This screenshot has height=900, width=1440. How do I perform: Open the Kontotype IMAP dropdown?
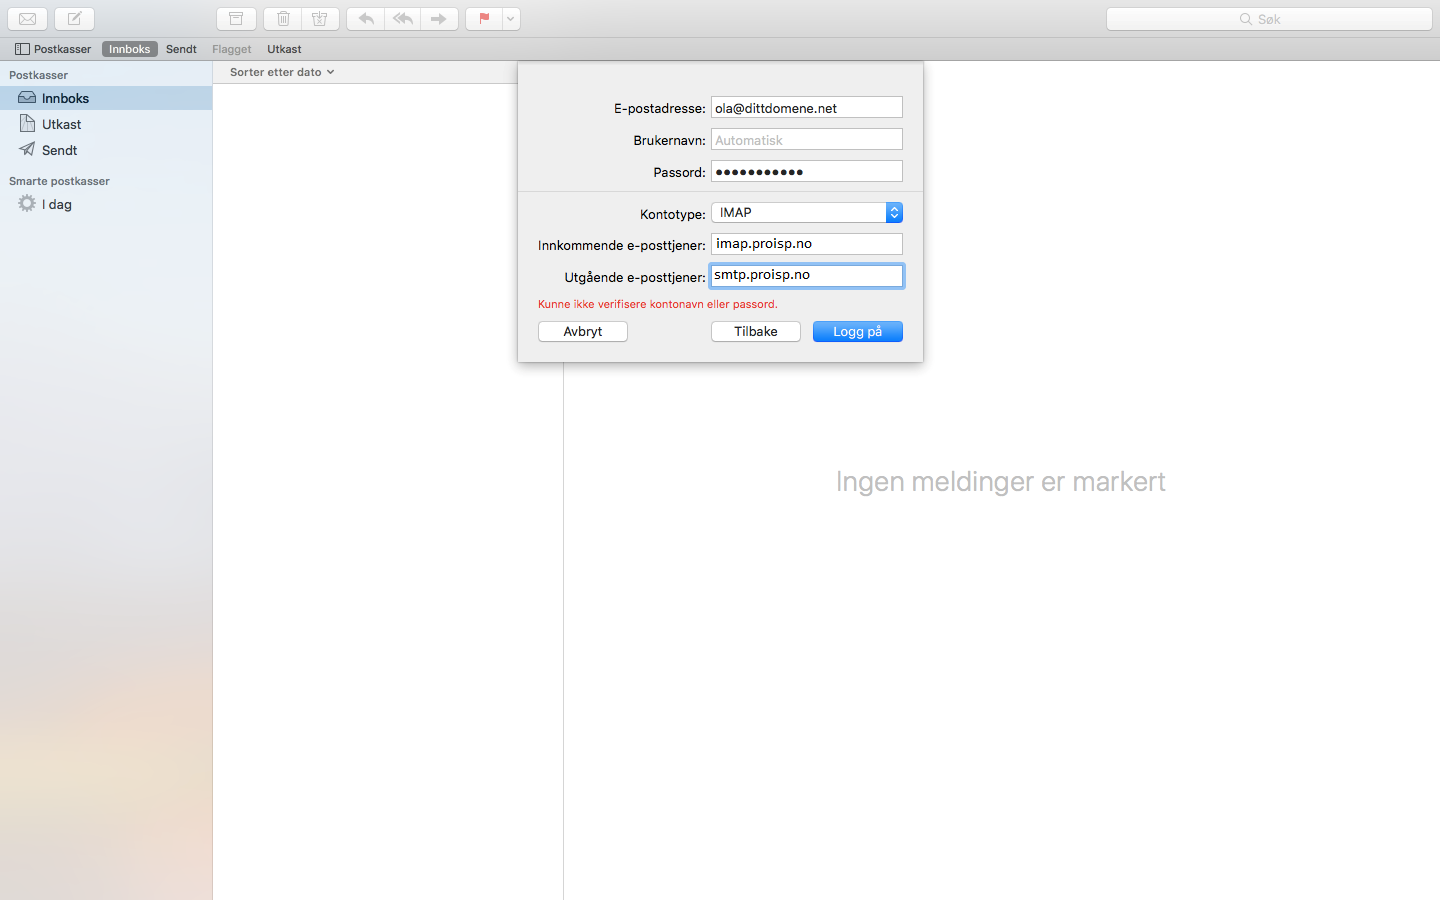click(807, 213)
